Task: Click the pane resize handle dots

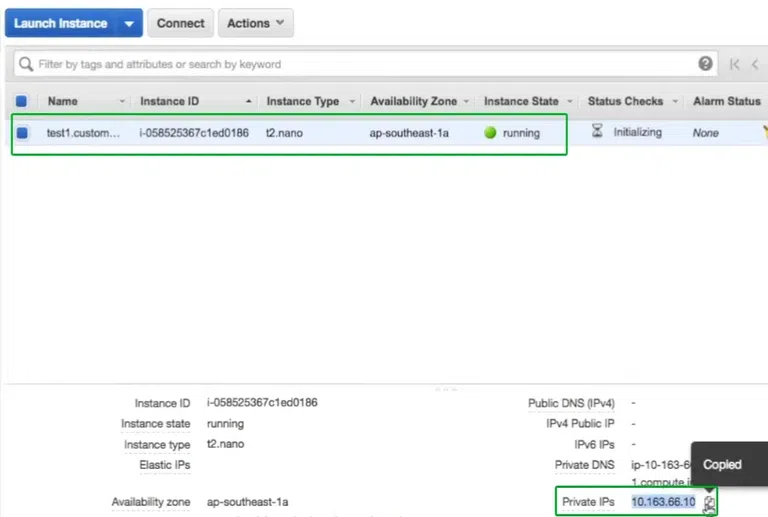Action: [446, 389]
